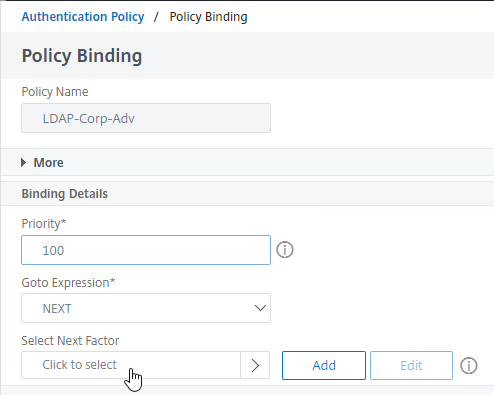Click the Edit button for Next Factor

pyautogui.click(x=411, y=365)
